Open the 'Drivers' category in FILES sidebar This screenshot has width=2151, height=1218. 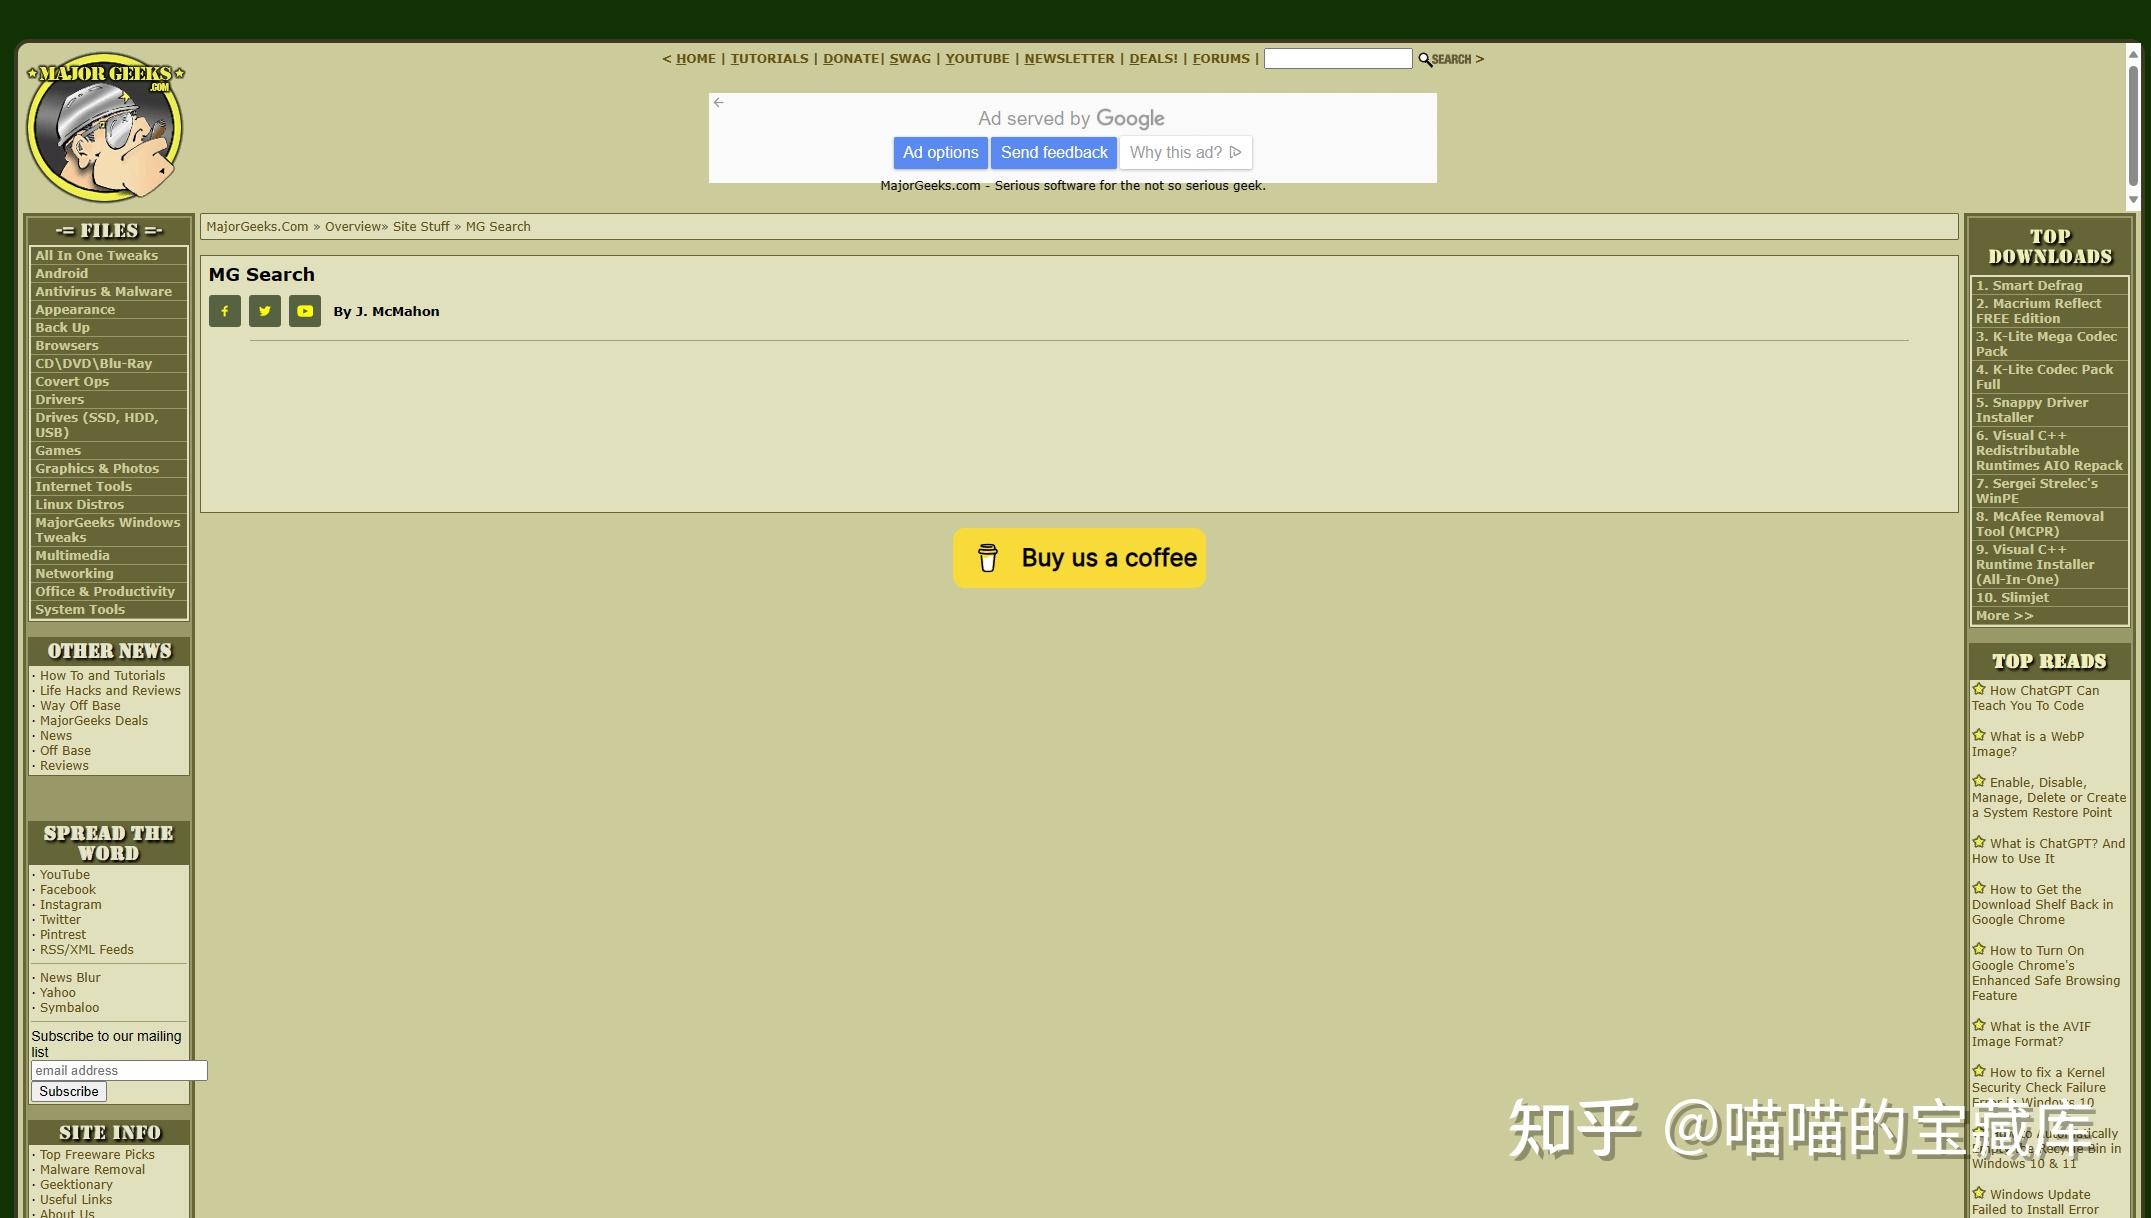(59, 399)
